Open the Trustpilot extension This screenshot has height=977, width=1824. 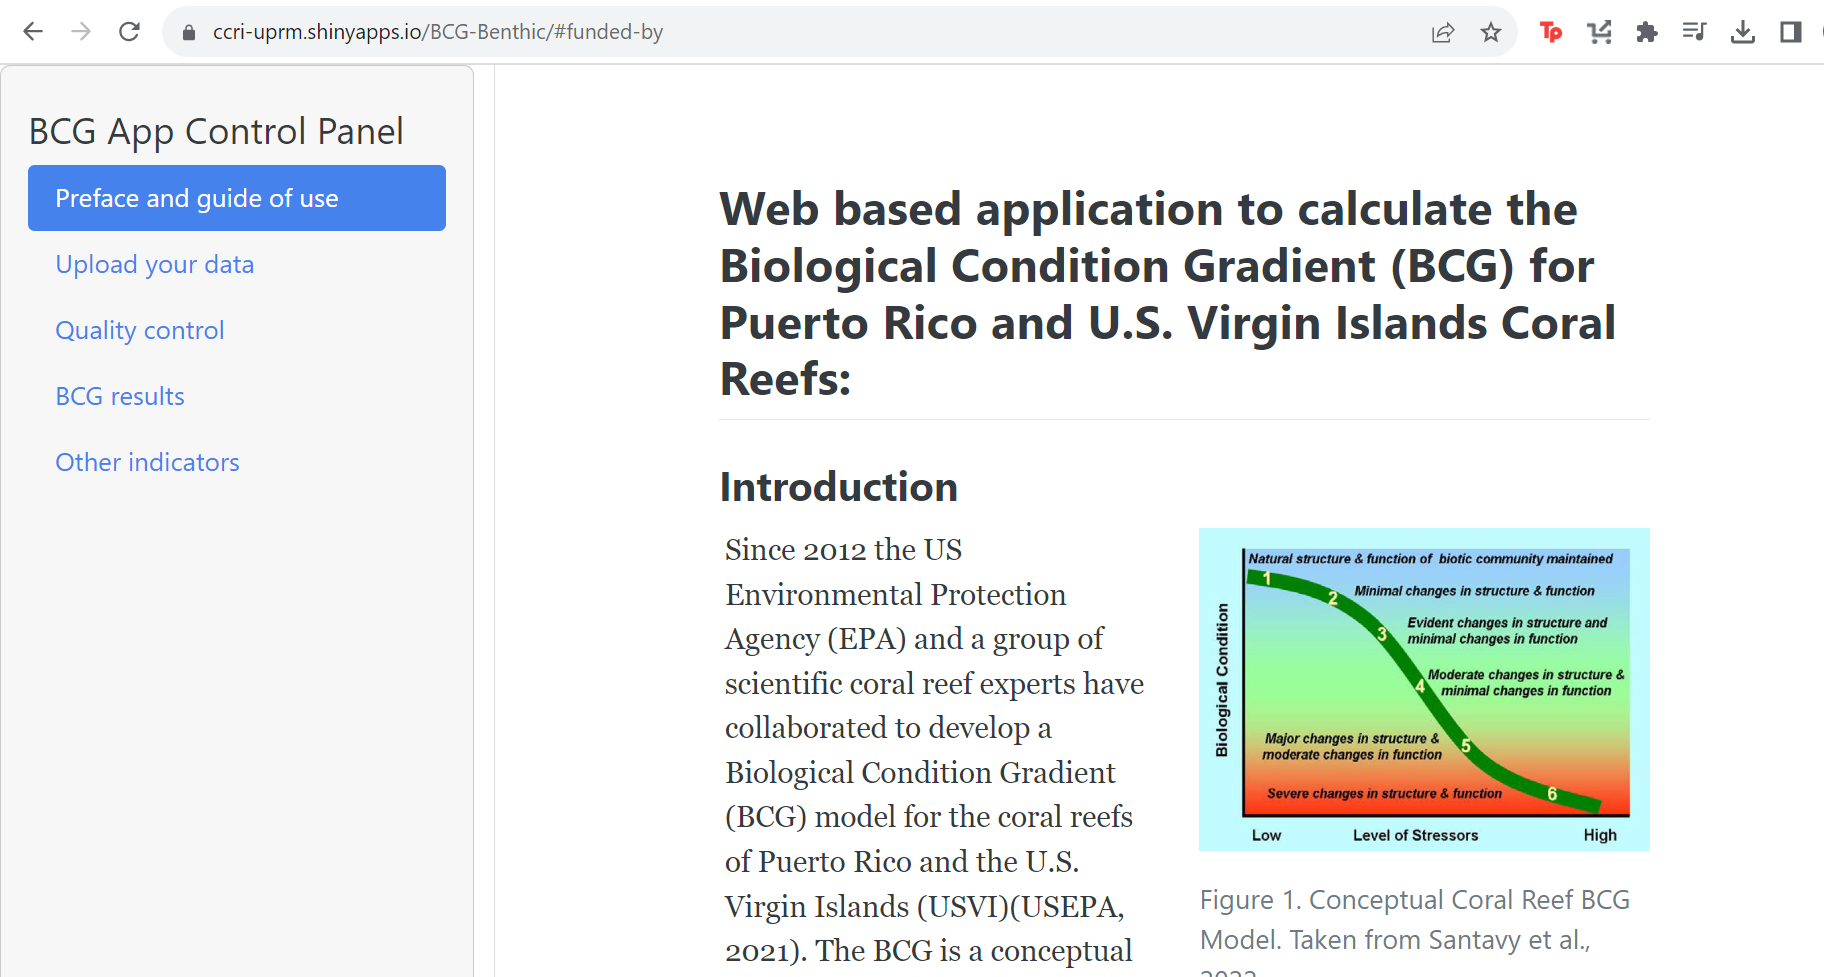(x=1551, y=31)
